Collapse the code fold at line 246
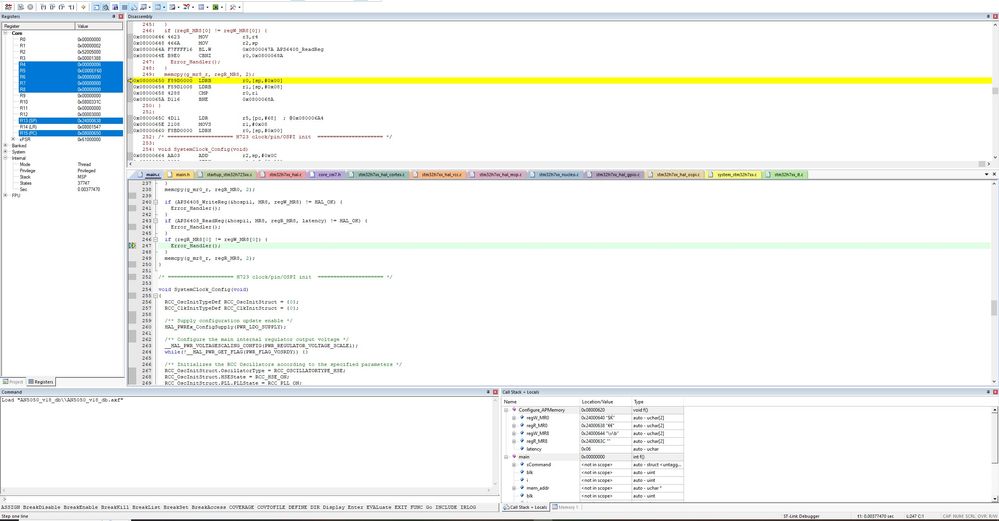Screen dimensions: 999x521 tap(156, 239)
